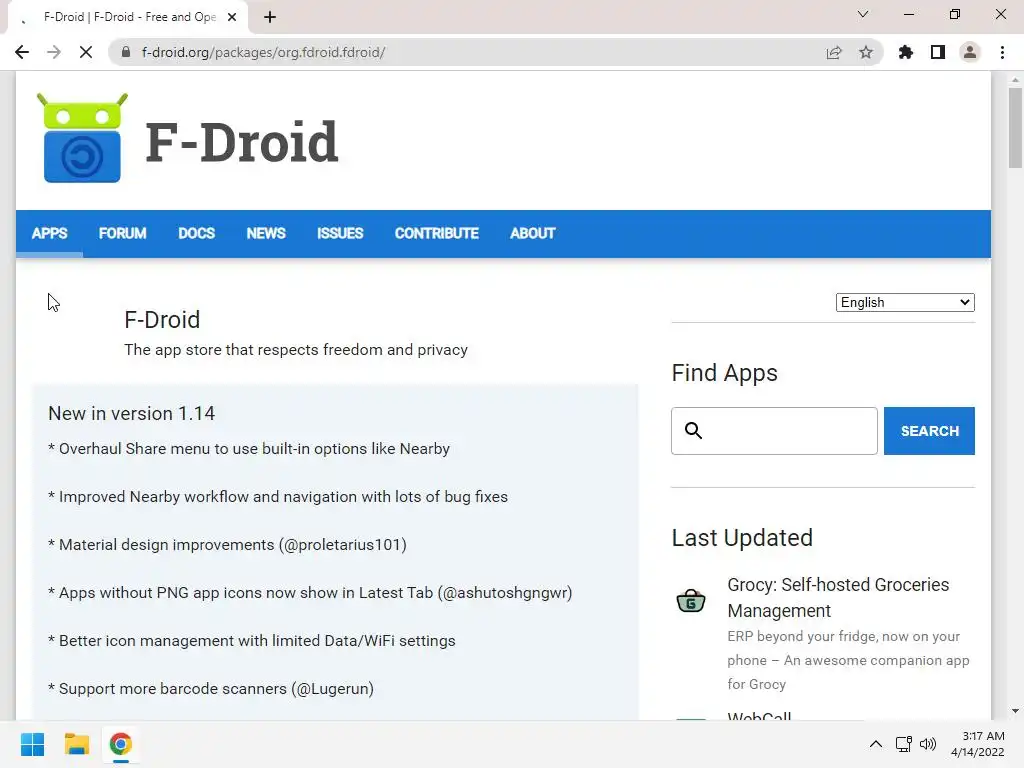Click the address bar URL
Viewport: 1024px width, 768px height.
[263, 52]
